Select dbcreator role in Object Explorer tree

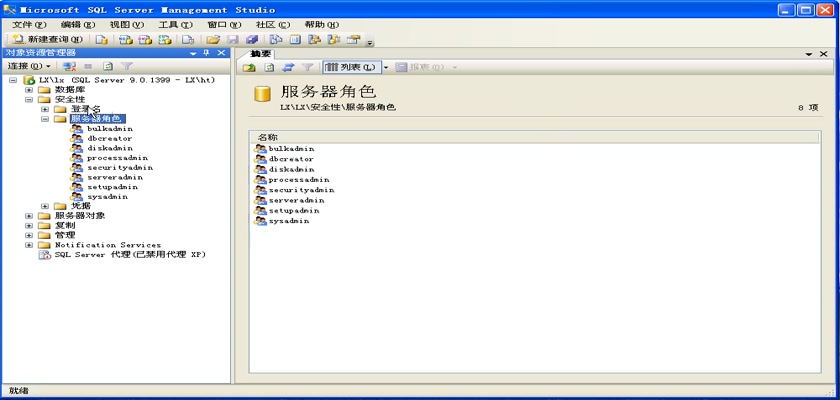click(x=110, y=138)
